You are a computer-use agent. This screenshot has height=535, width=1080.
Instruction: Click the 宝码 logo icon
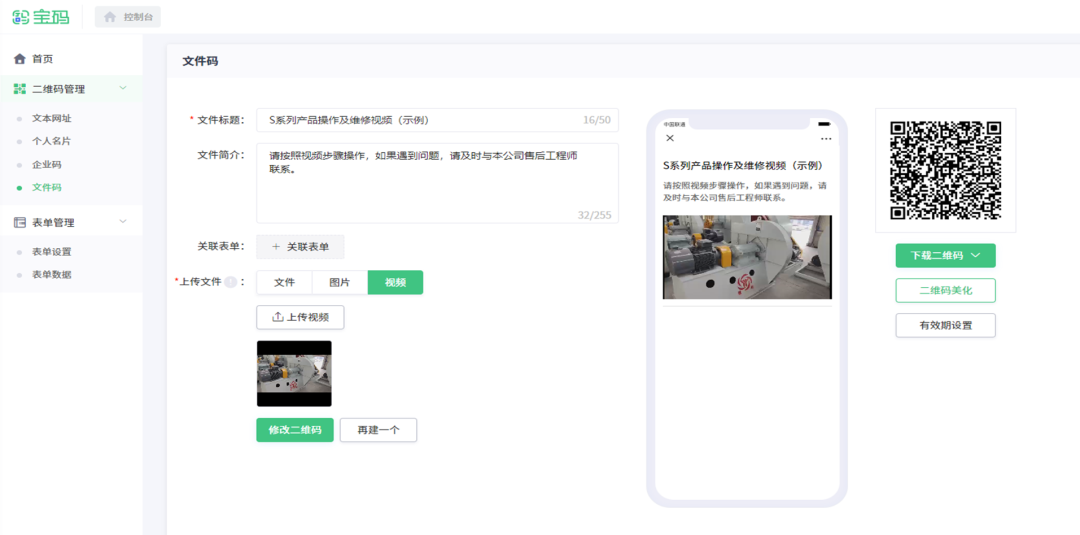tap(21, 17)
